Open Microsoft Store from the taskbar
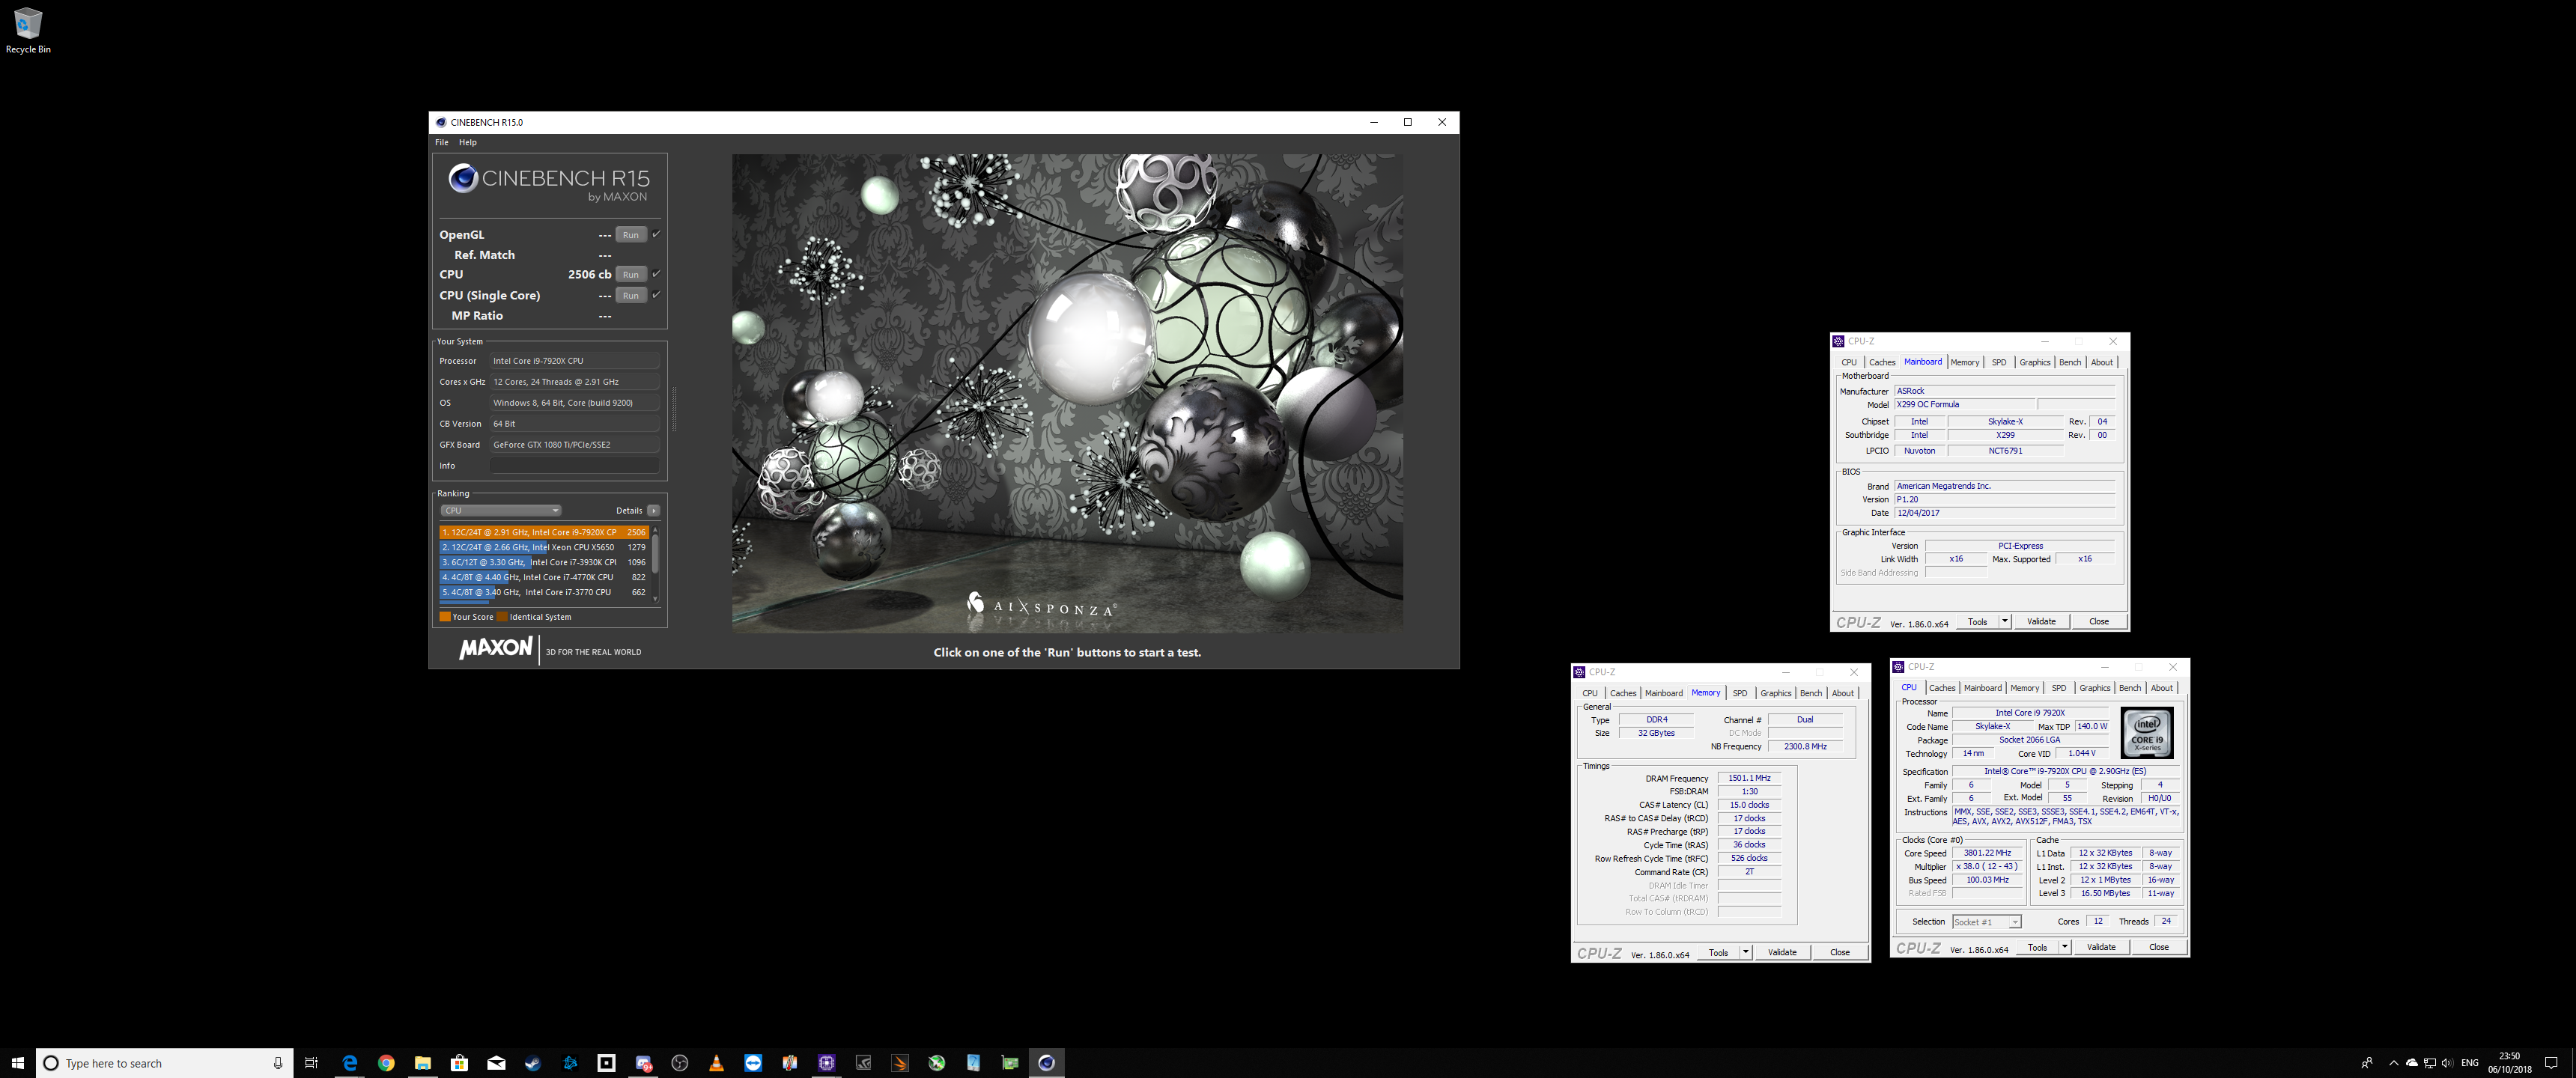Image resolution: width=2576 pixels, height=1078 pixels. 459,1063
